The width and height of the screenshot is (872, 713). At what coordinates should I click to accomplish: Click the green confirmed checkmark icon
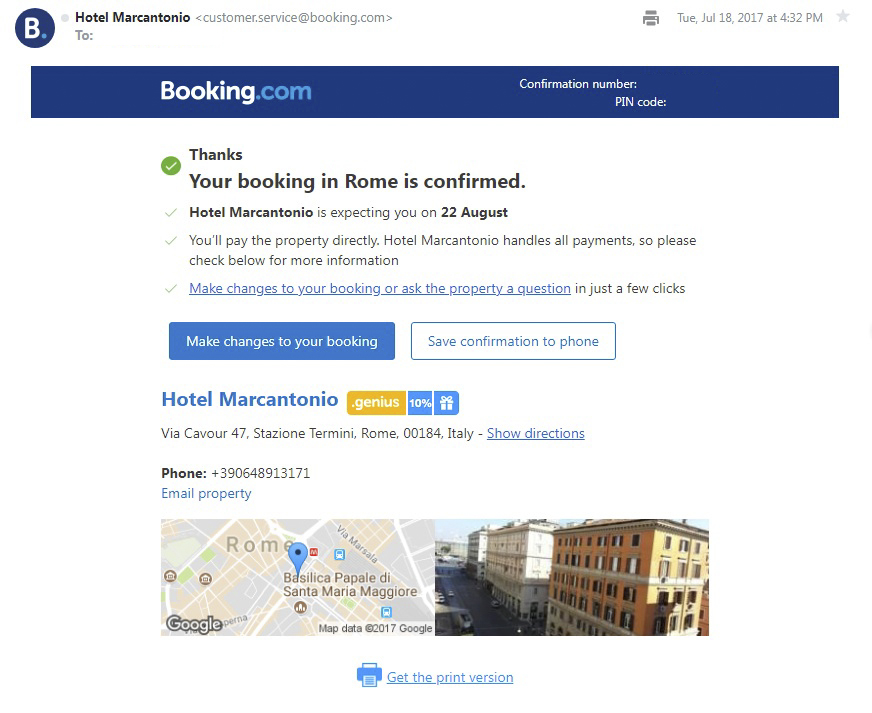tap(171, 165)
